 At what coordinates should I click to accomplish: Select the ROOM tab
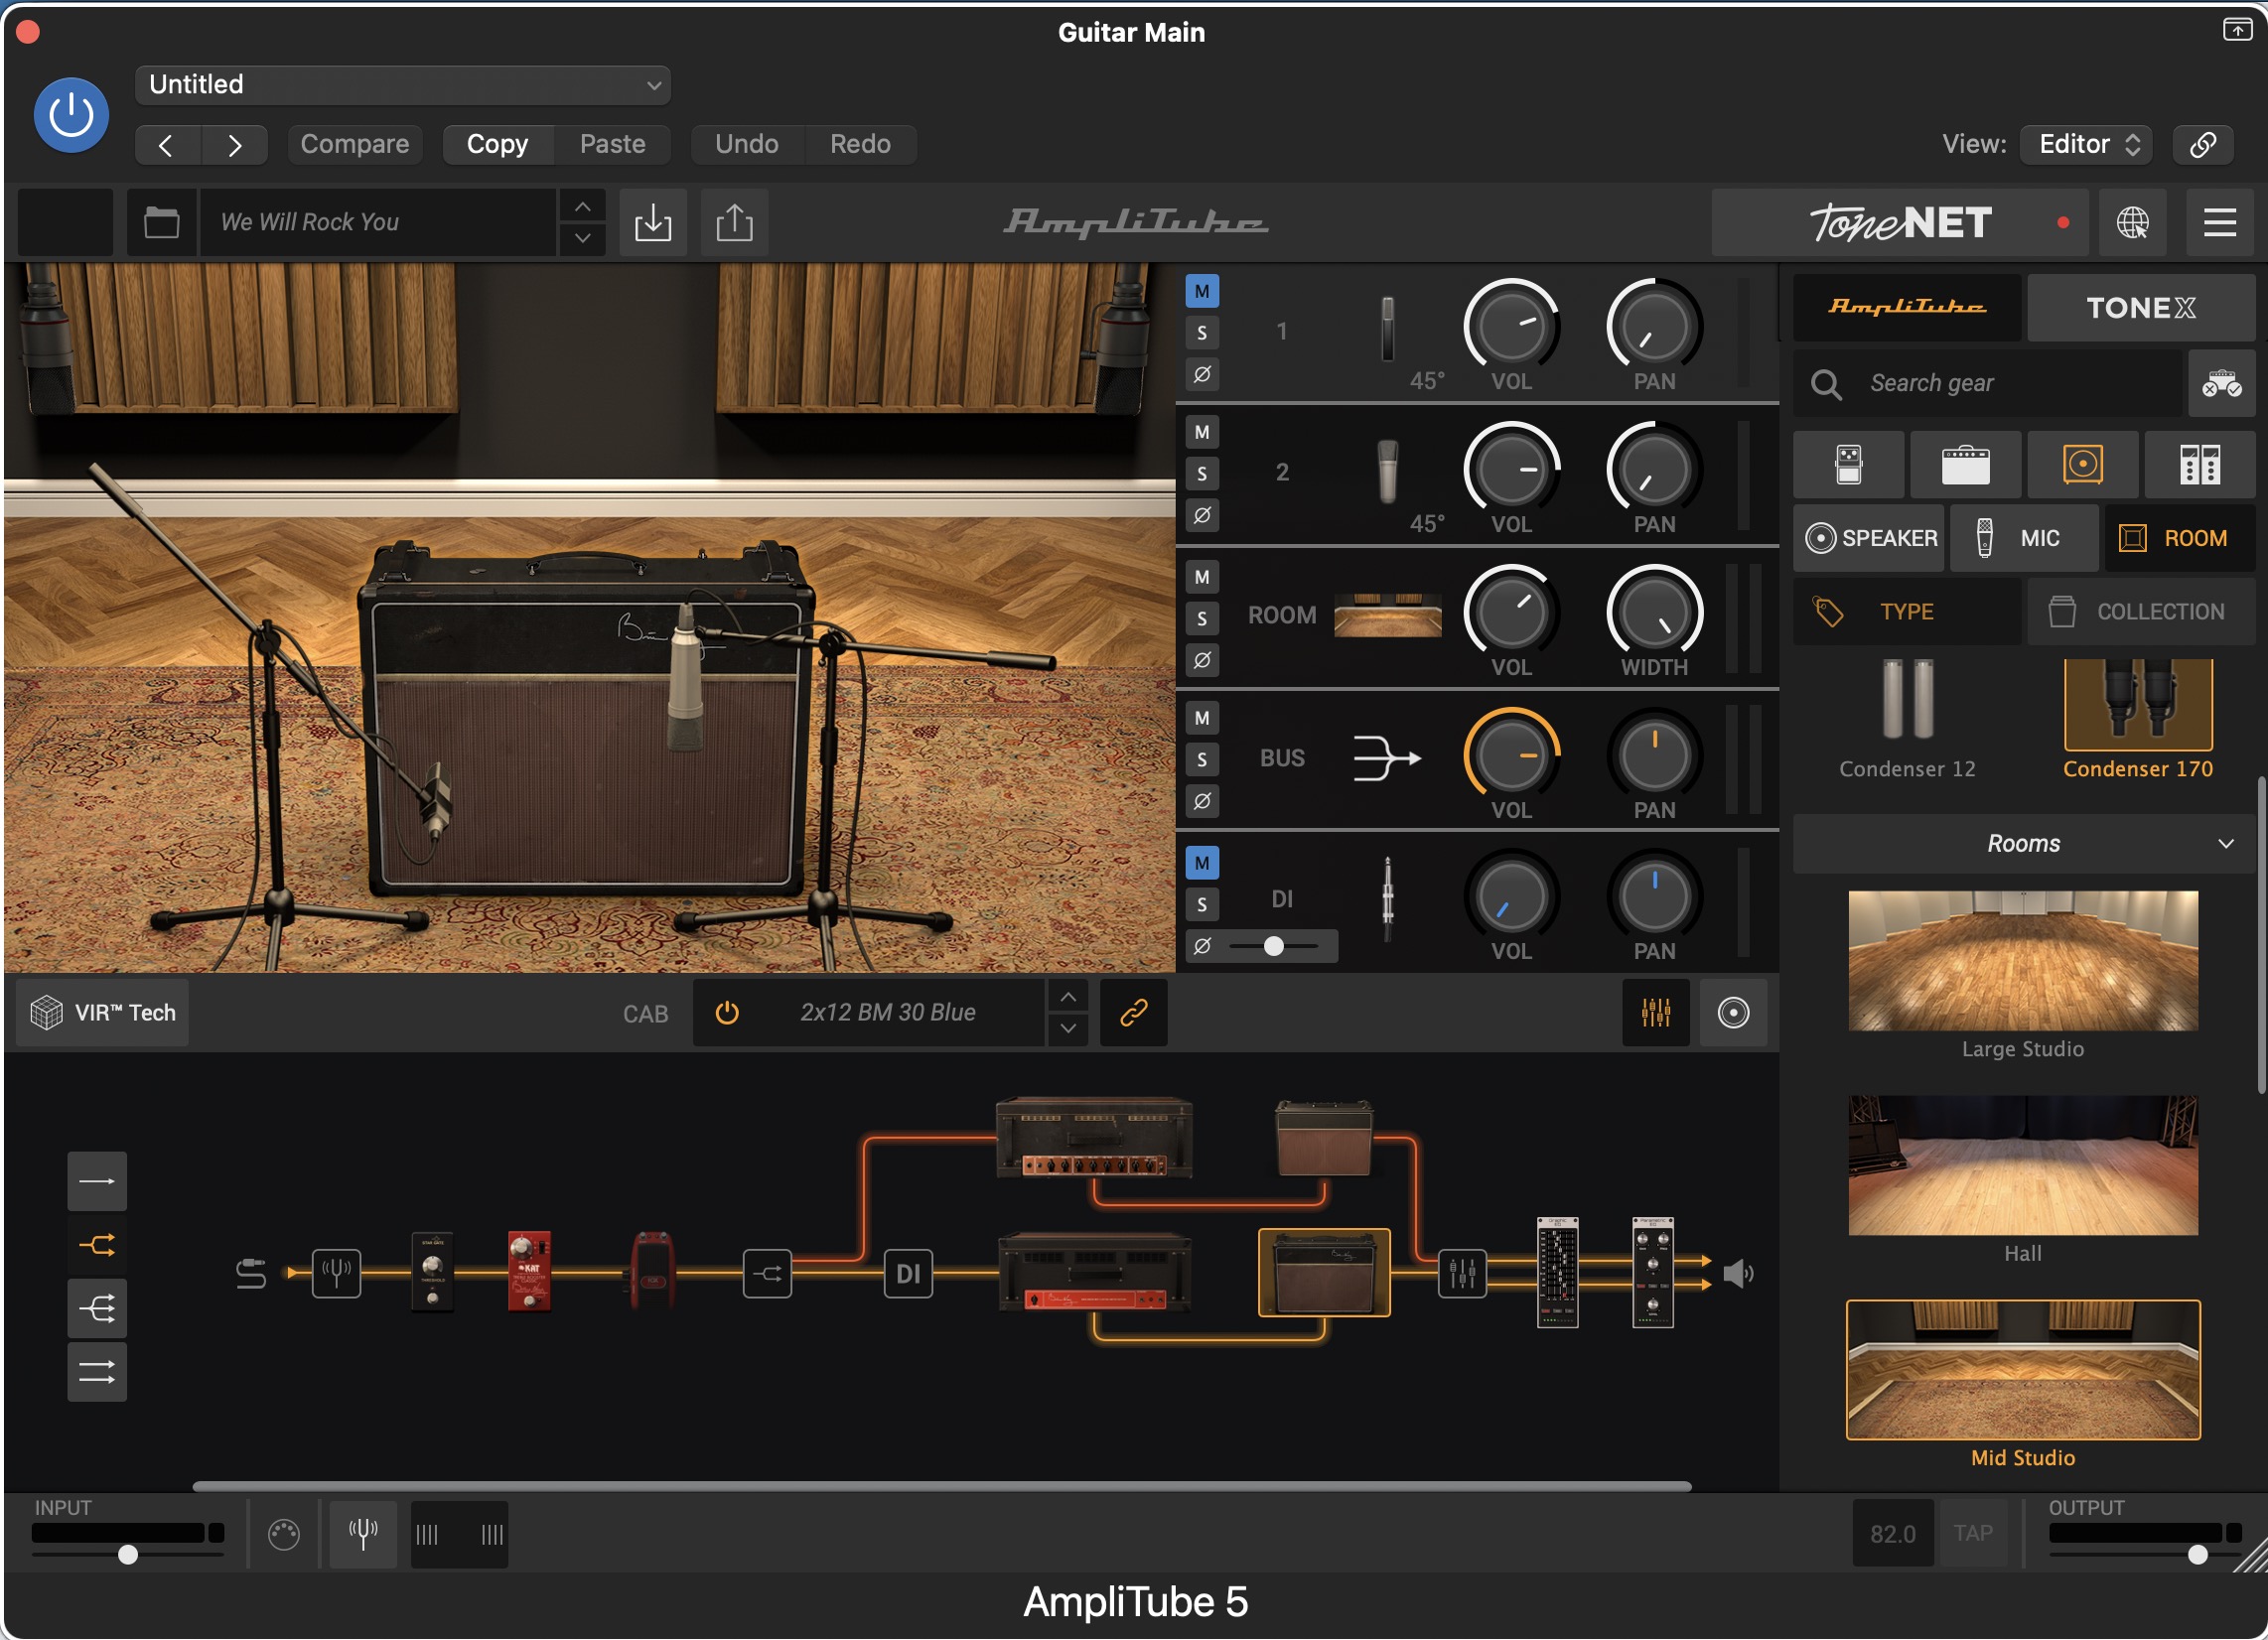(2180, 538)
